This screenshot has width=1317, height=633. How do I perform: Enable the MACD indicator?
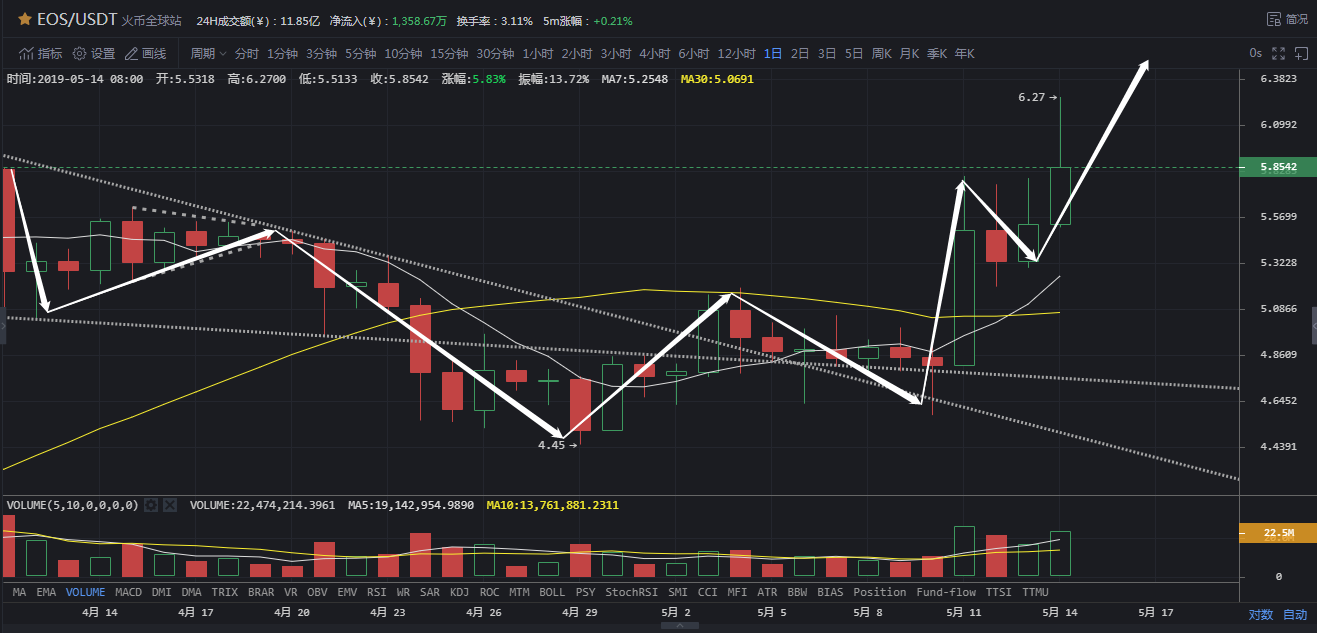(x=128, y=592)
